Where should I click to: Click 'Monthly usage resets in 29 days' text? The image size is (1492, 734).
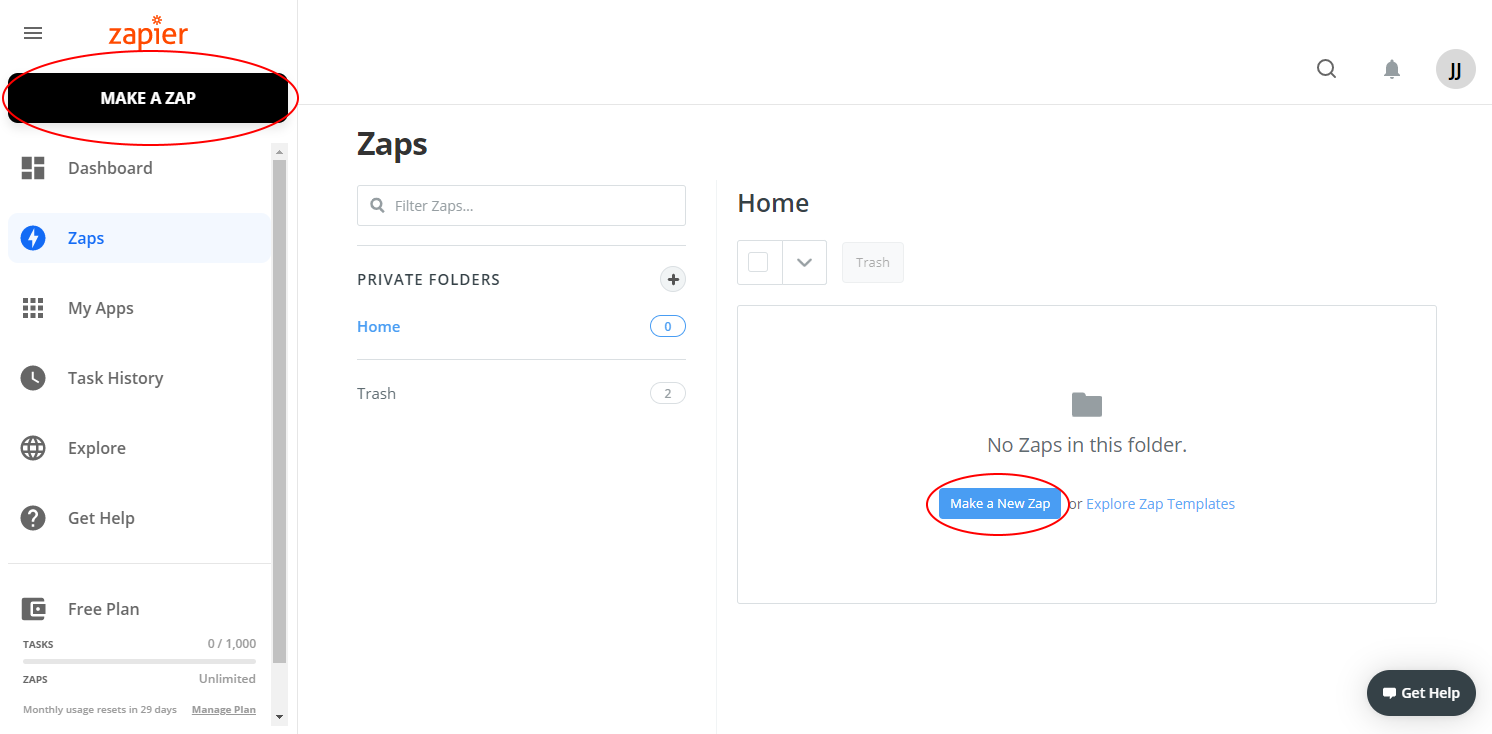point(100,710)
